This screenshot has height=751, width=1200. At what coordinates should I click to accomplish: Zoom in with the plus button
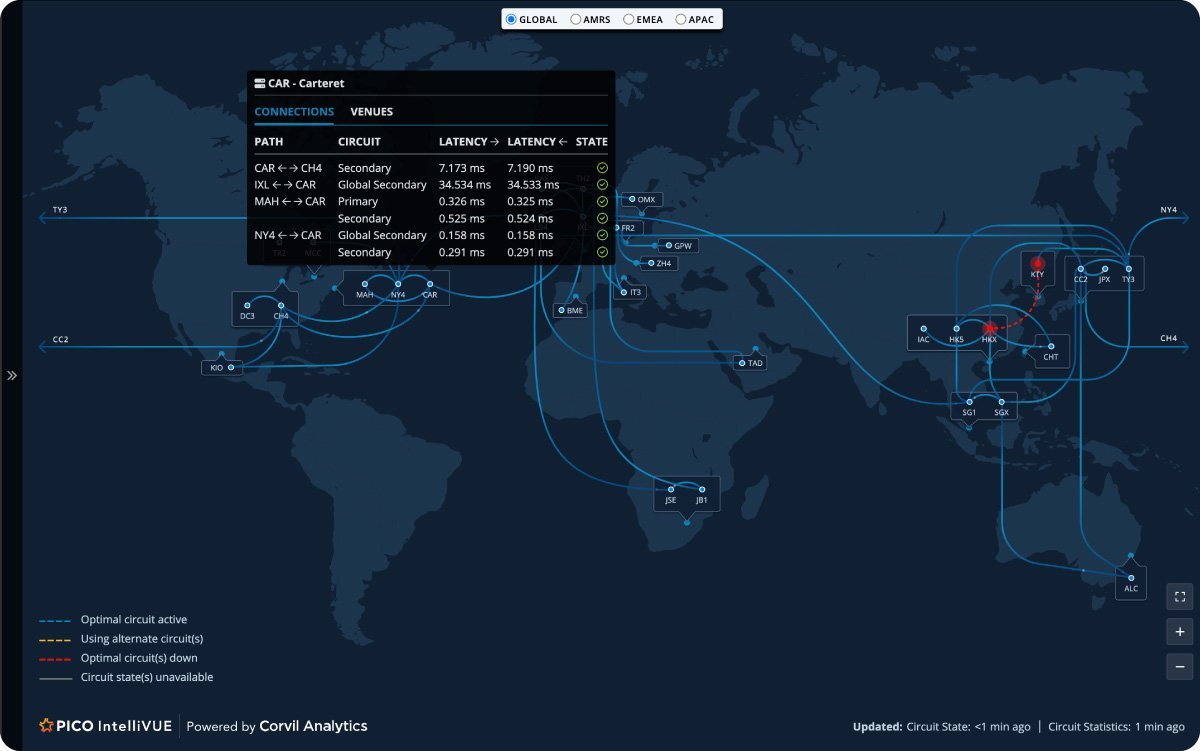[x=1180, y=632]
